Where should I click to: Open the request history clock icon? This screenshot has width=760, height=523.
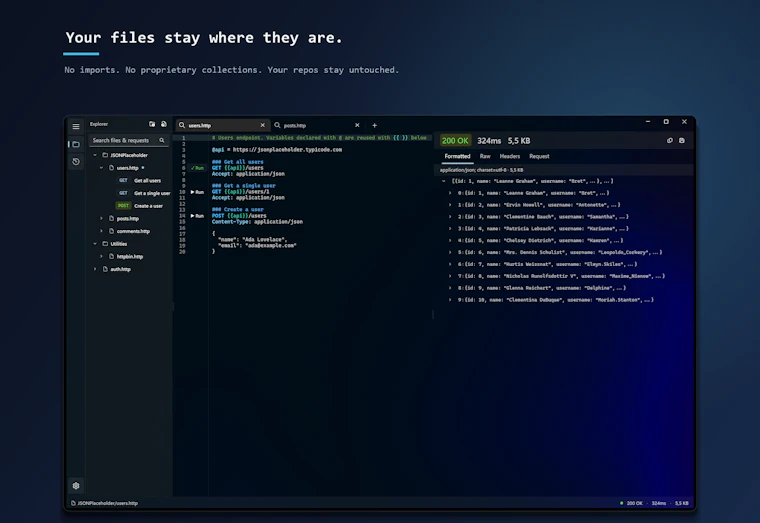point(76,161)
